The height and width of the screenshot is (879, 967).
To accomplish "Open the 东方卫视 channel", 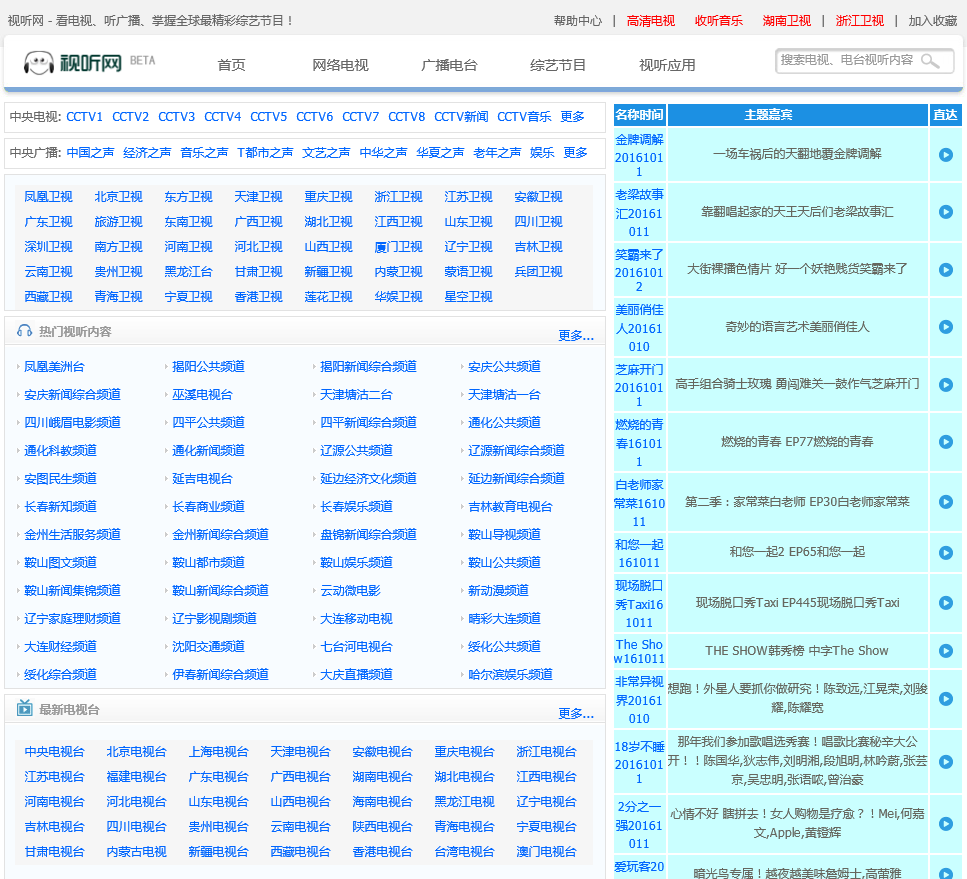I will 188,197.
